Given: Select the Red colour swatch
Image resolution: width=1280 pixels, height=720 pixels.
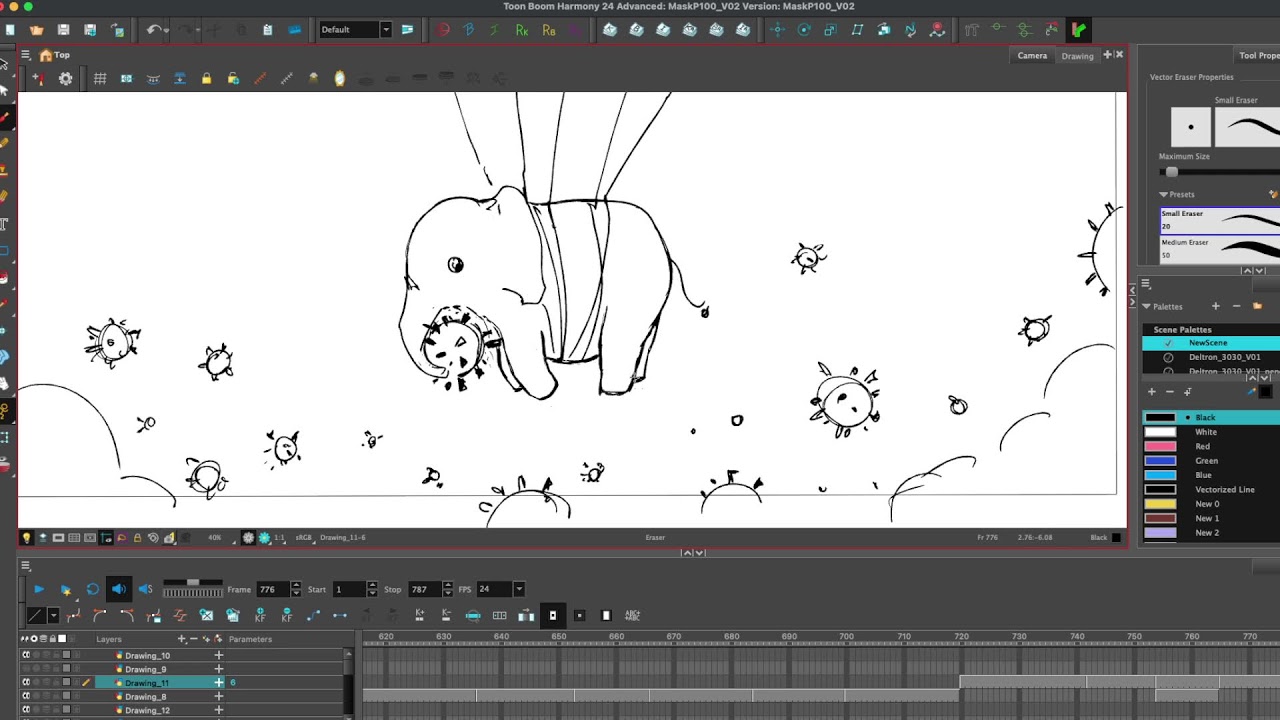Looking at the screenshot, I should pos(1160,446).
